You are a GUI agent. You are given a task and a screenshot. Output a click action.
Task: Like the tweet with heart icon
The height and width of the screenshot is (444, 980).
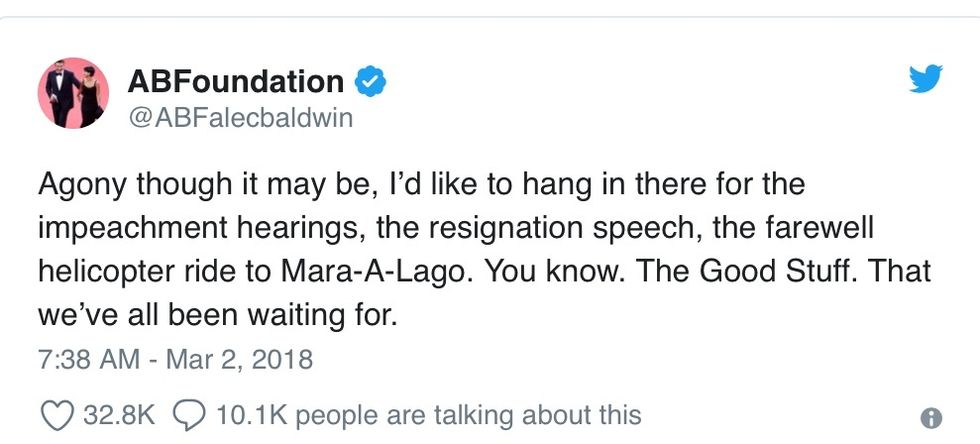(x=59, y=414)
